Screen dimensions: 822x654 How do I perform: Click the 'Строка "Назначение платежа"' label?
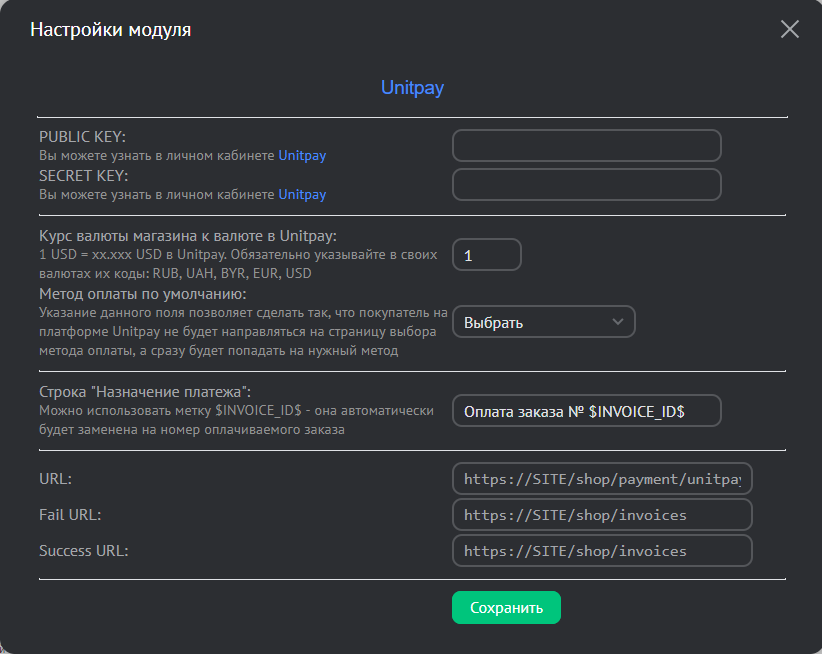point(144,391)
